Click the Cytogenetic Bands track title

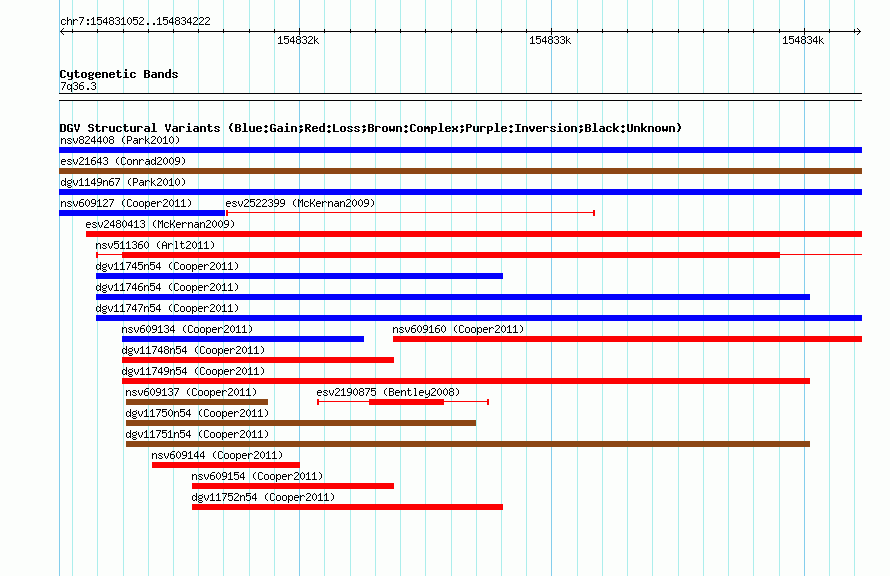pyautogui.click(x=119, y=74)
